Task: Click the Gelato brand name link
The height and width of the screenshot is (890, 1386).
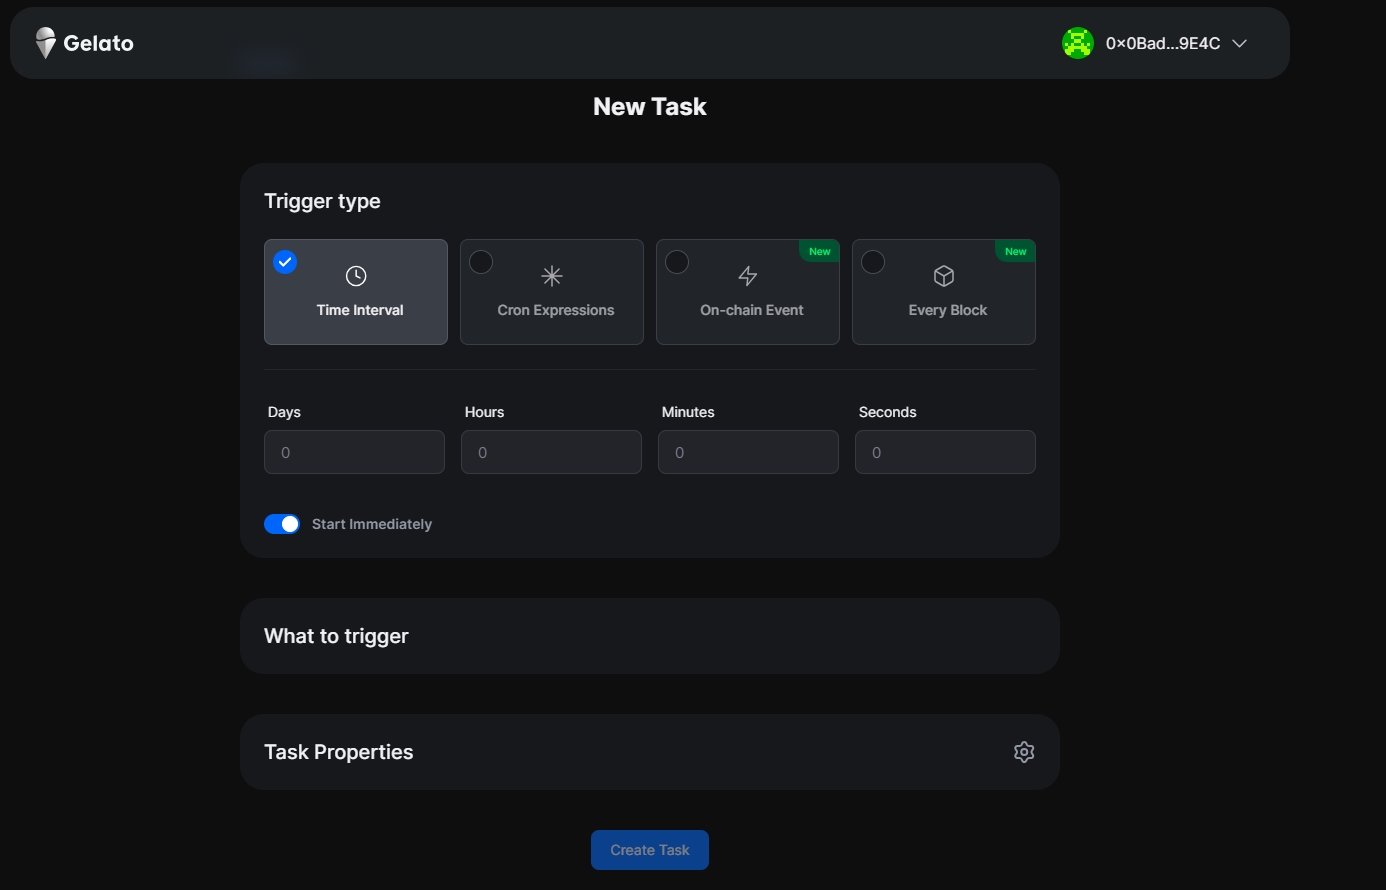Action: [98, 43]
